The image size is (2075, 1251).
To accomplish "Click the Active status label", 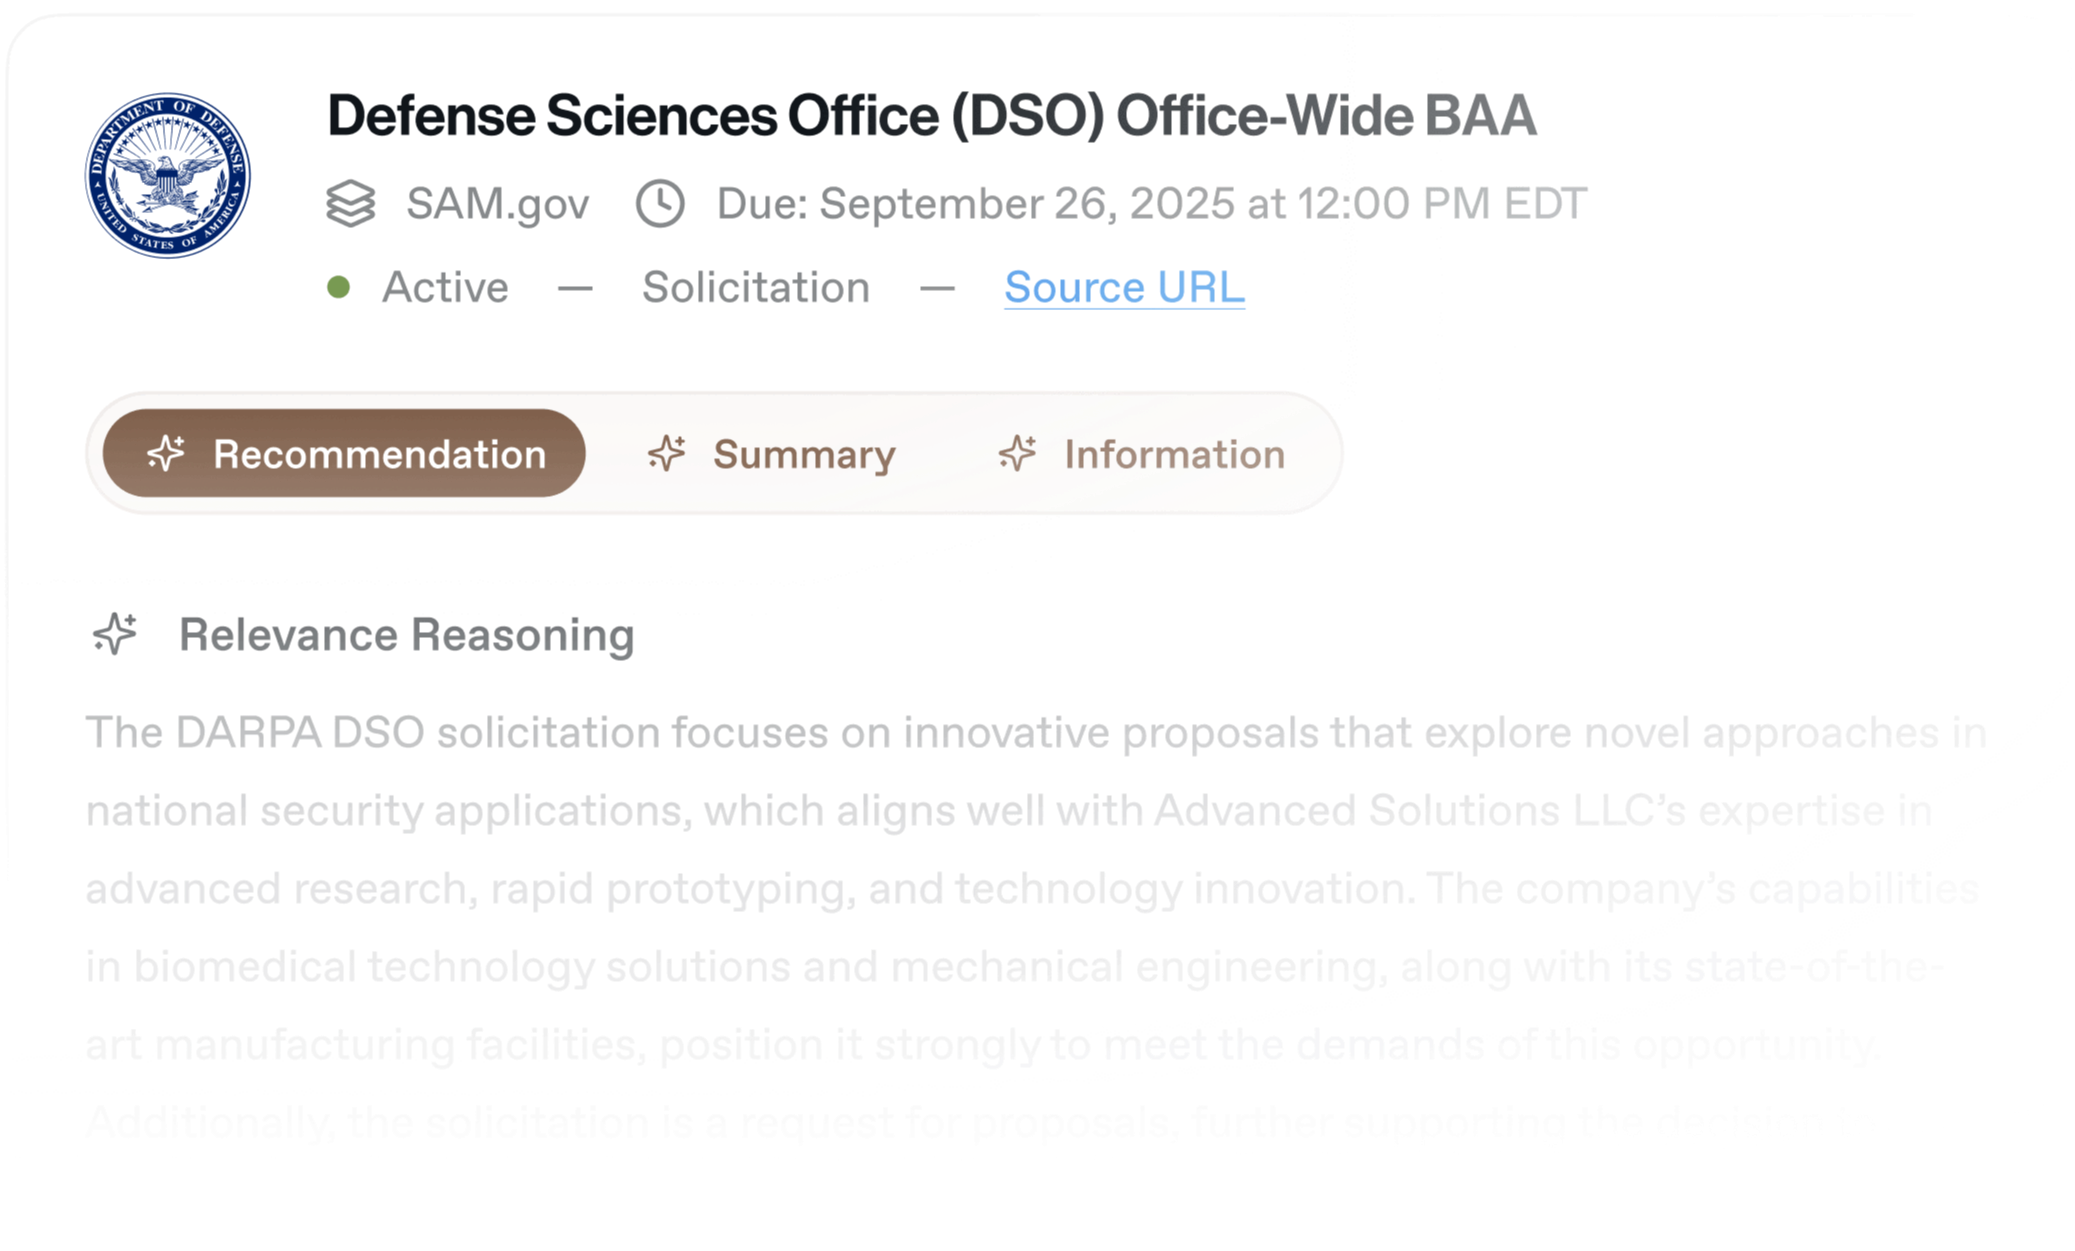I will click(x=445, y=288).
